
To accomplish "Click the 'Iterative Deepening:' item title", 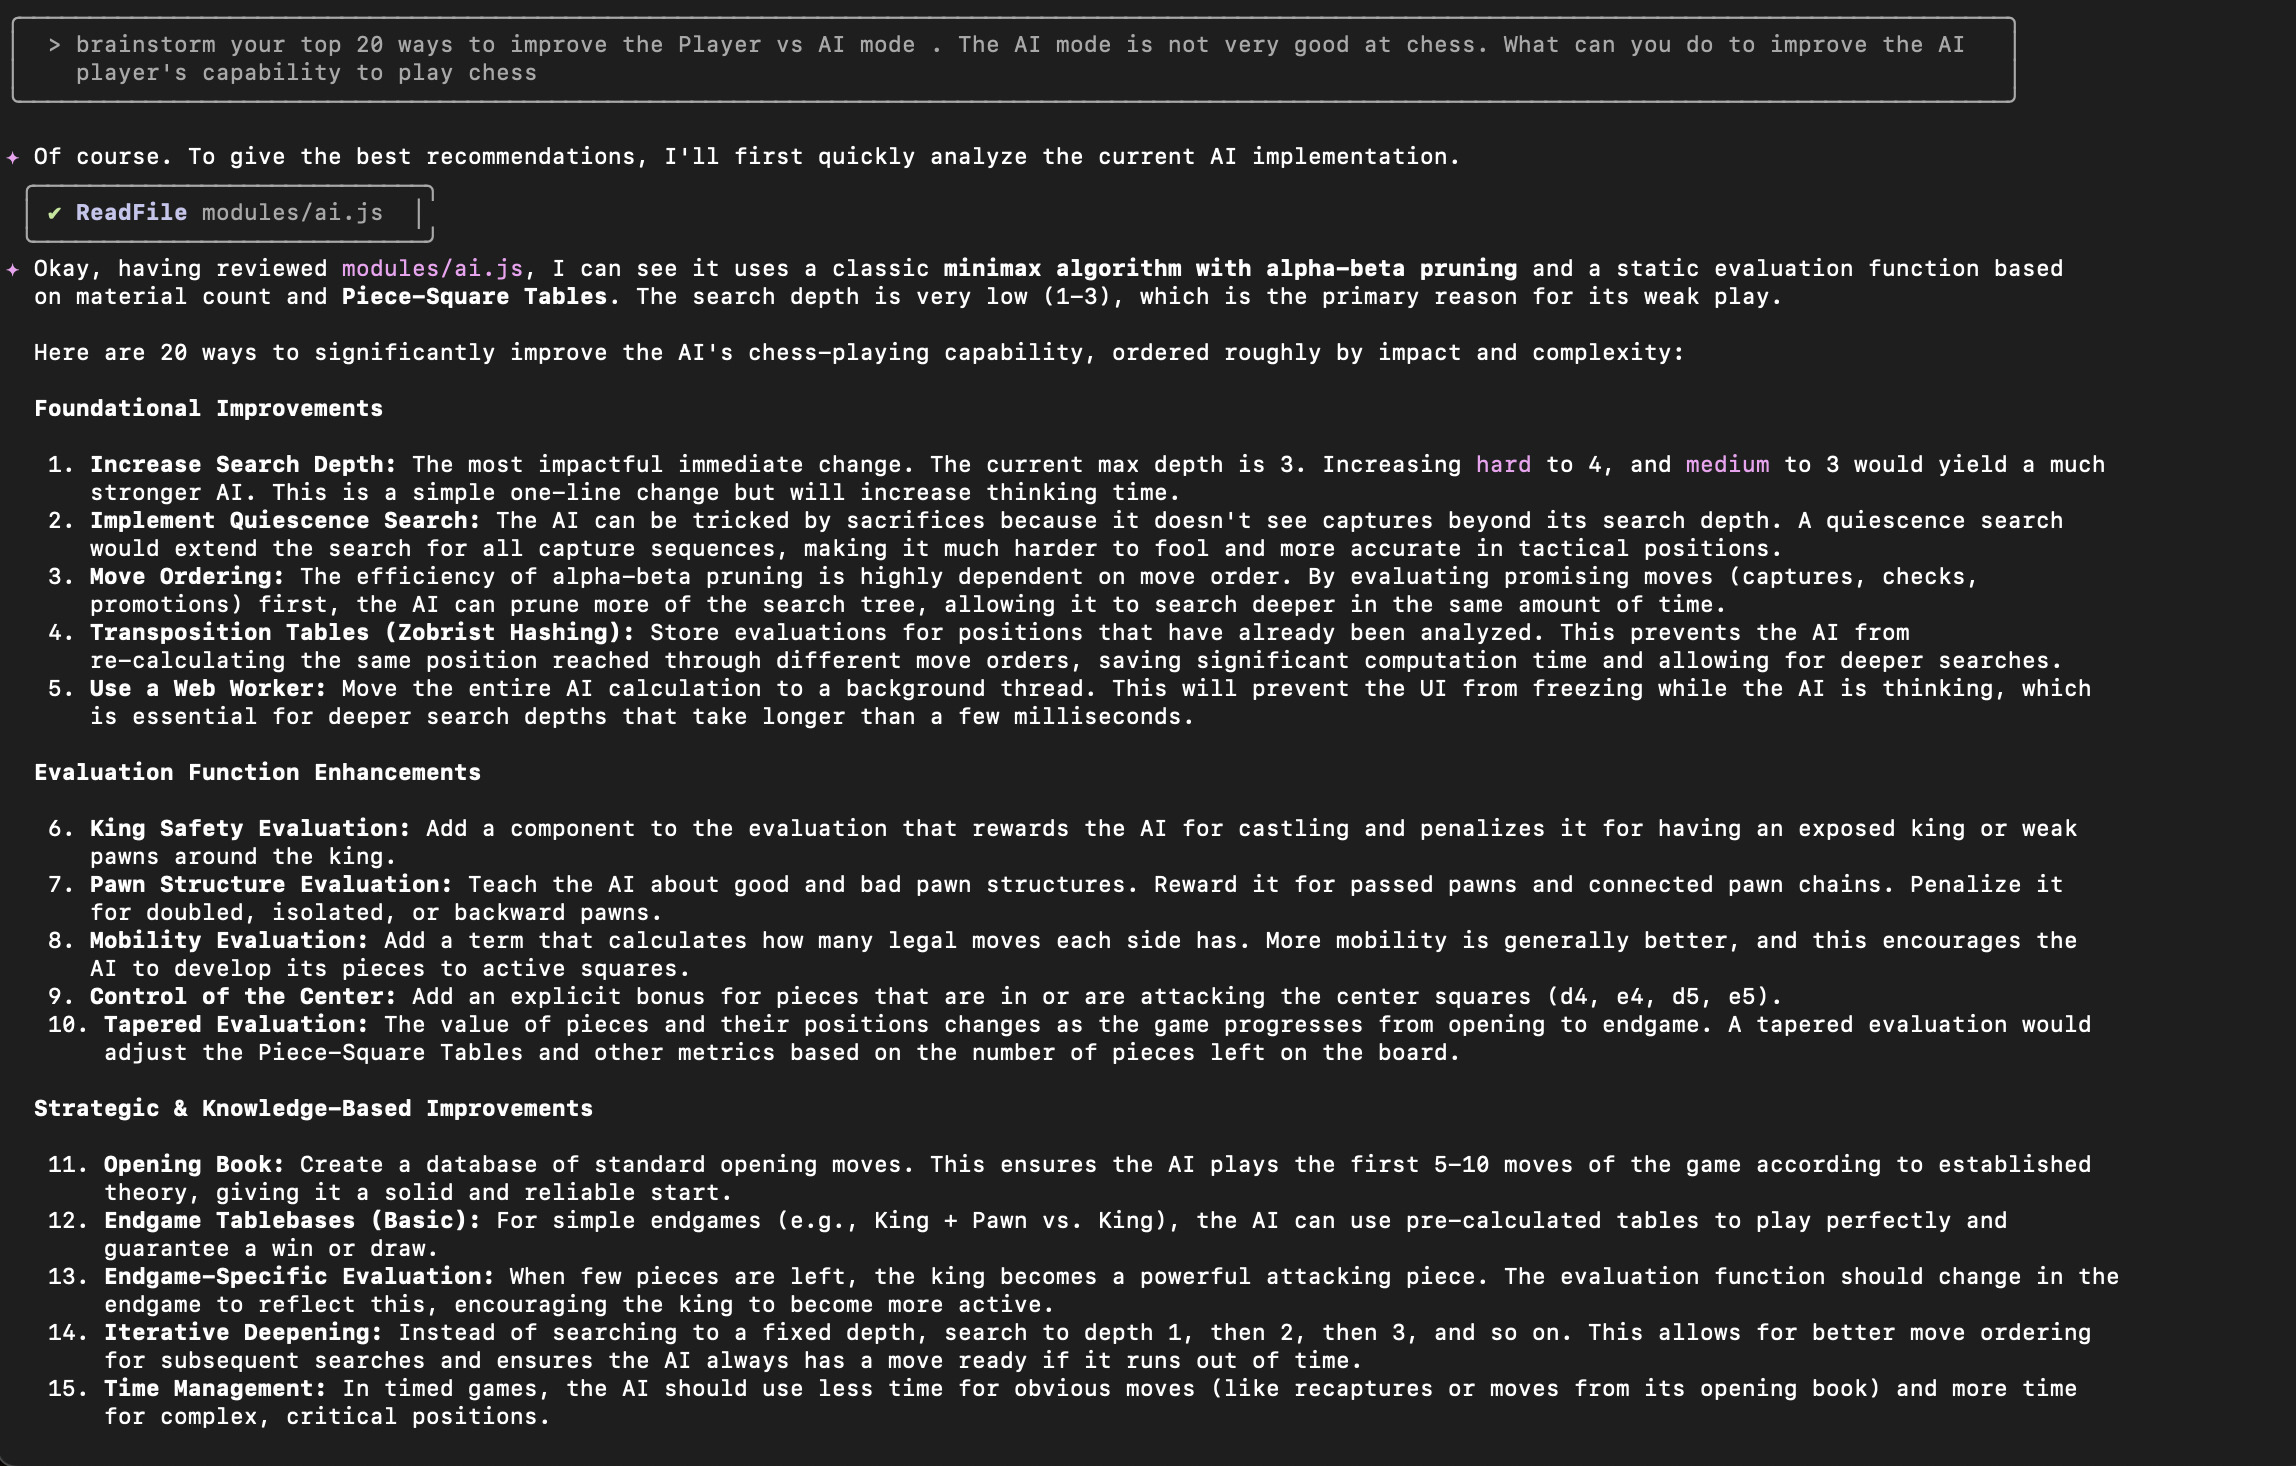I will point(243,1333).
